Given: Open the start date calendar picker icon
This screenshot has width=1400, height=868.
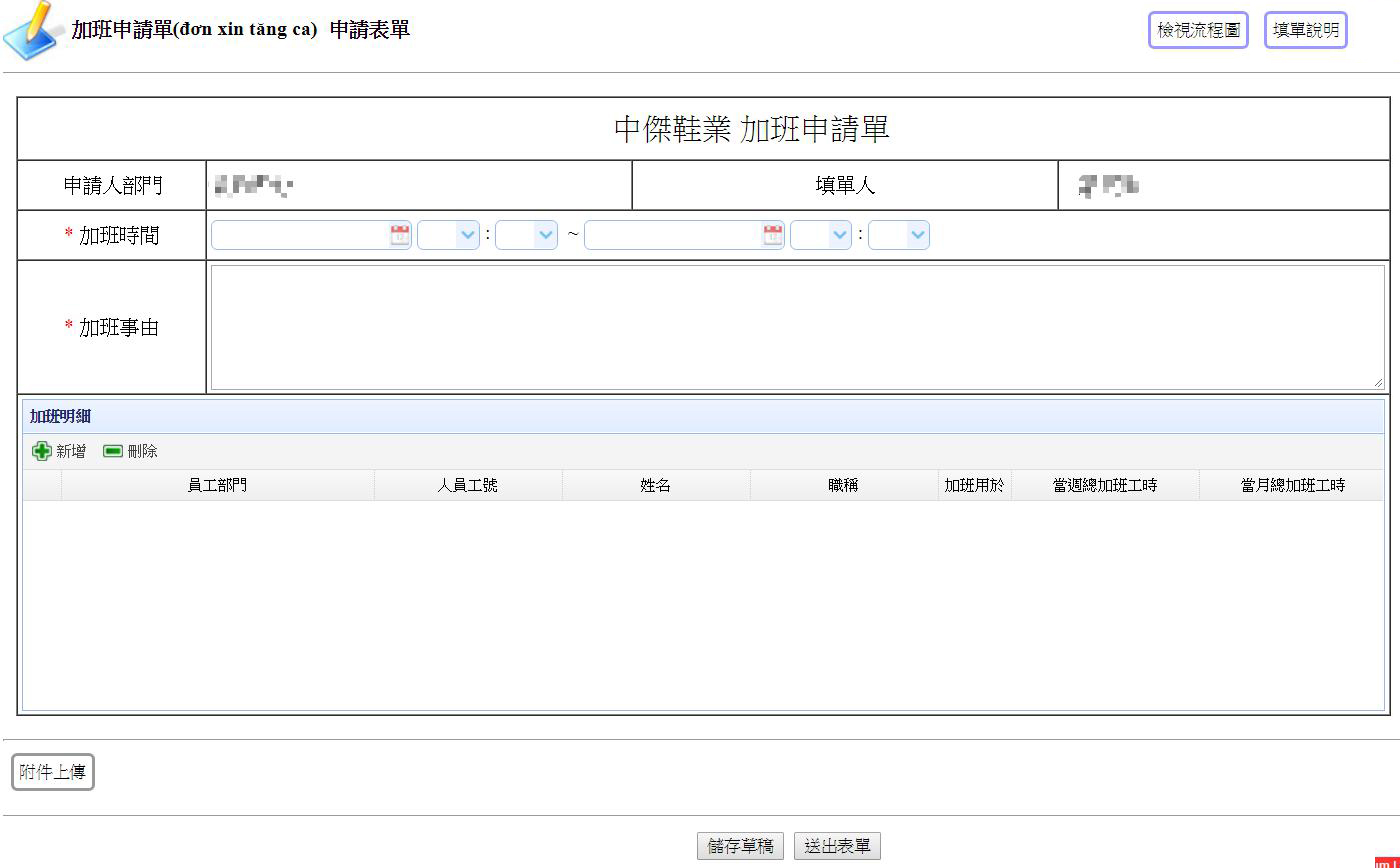Looking at the screenshot, I should click(400, 235).
